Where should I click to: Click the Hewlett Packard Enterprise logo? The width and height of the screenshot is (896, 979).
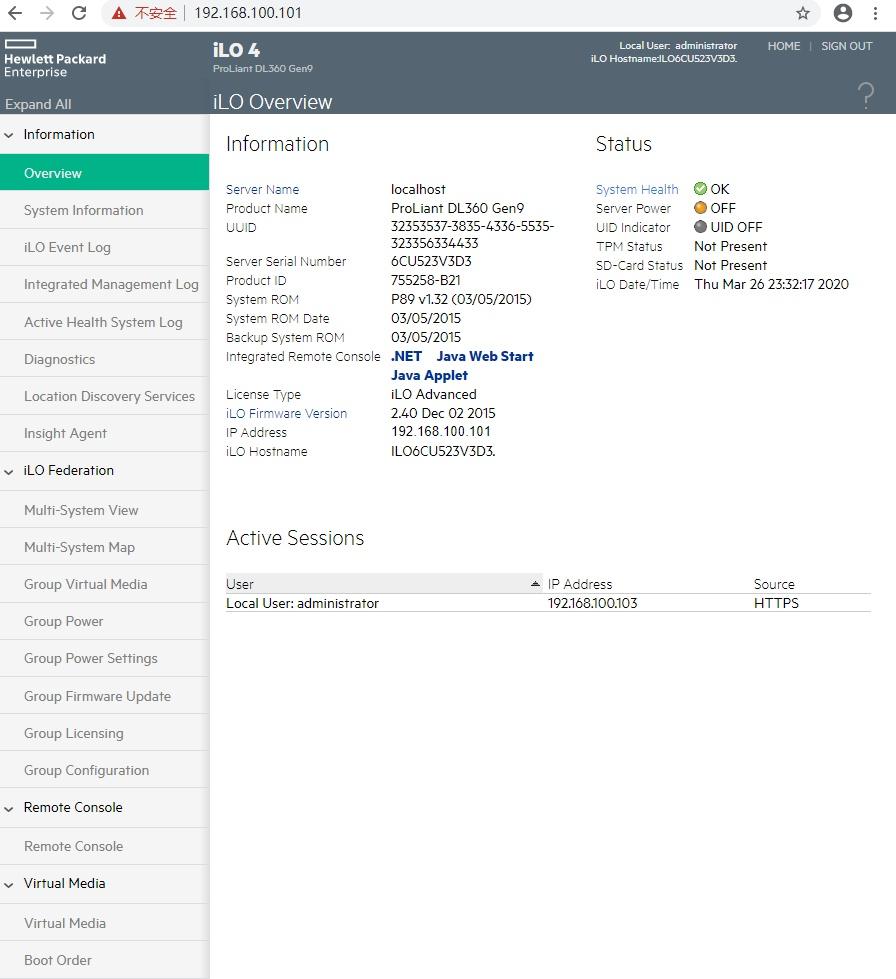(55, 55)
